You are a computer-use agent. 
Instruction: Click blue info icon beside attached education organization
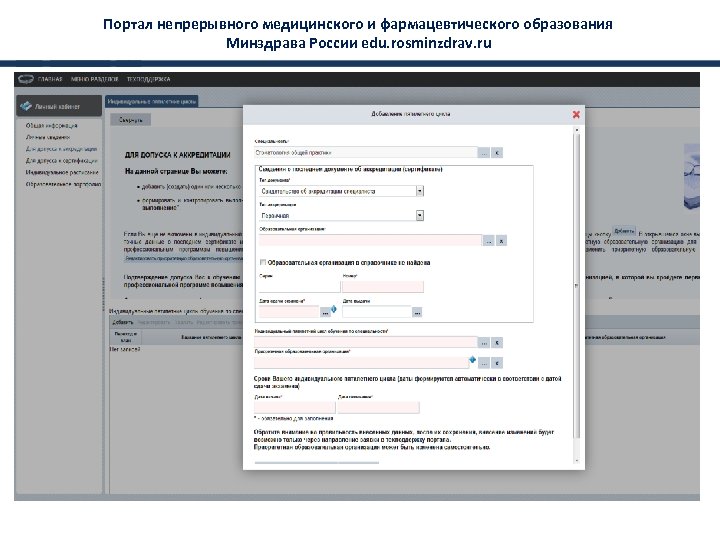pos(472,360)
